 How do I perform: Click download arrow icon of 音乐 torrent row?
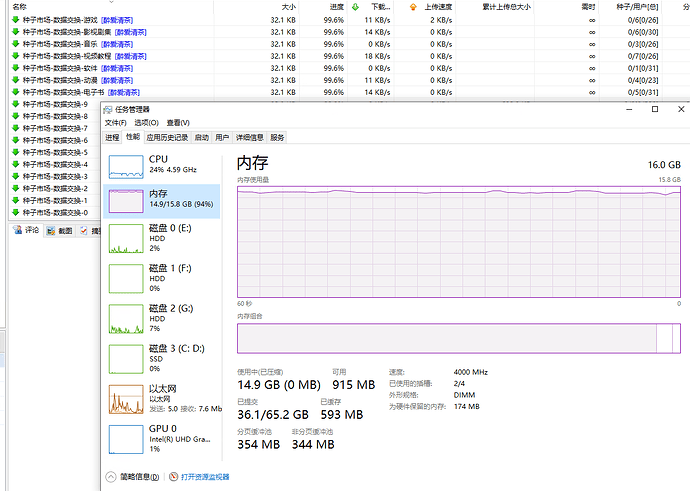pyautogui.click(x=15, y=44)
